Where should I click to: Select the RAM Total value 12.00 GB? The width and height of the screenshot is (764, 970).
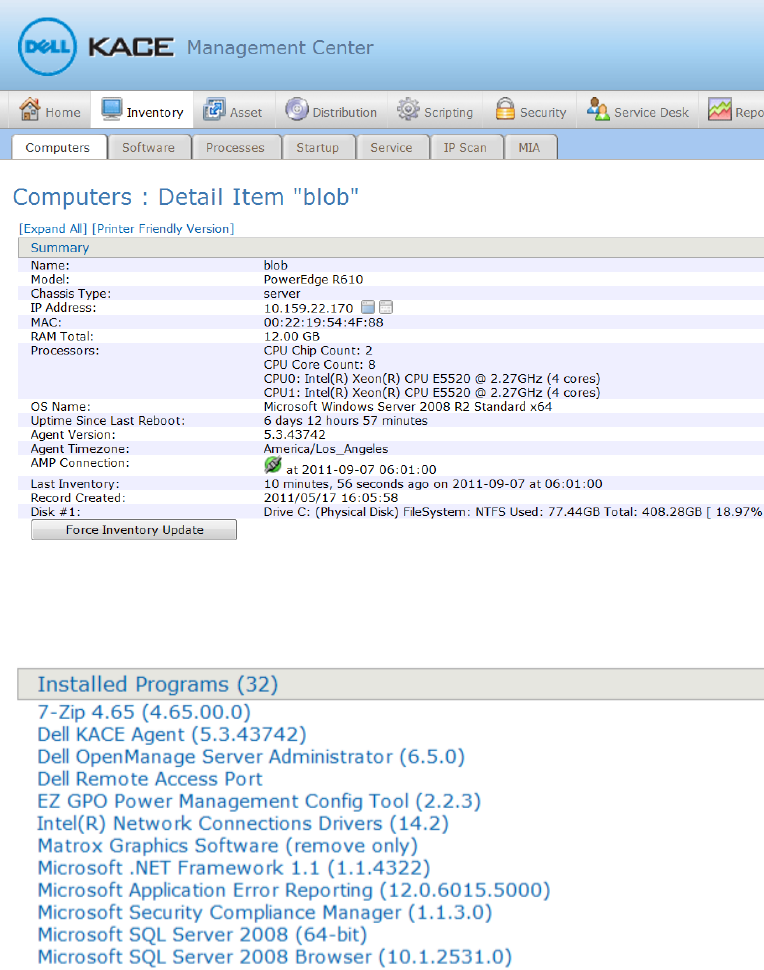tap(292, 337)
